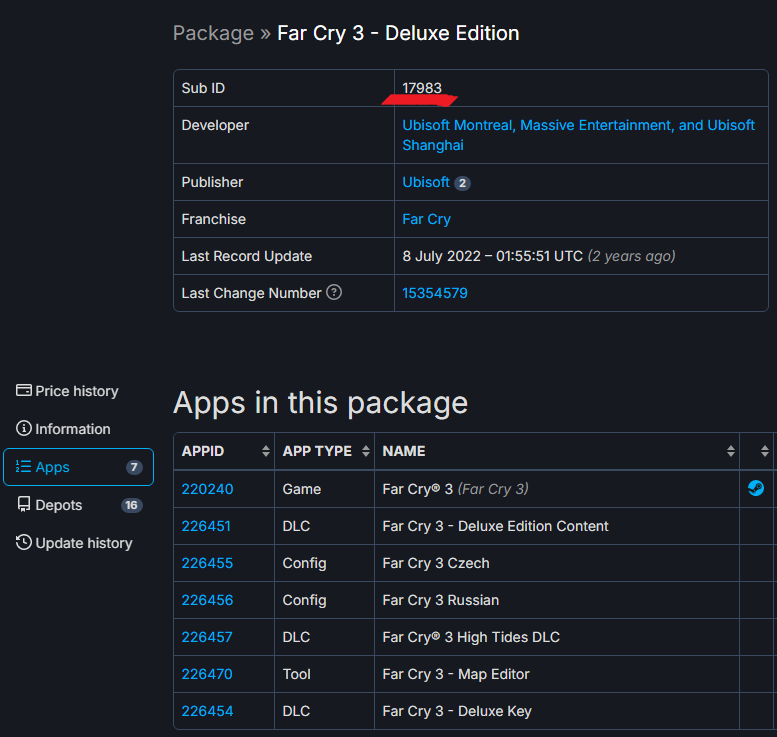The image size is (777, 737).
Task: Click the Steam store icon for Far Cry 3
Action: tap(756, 488)
